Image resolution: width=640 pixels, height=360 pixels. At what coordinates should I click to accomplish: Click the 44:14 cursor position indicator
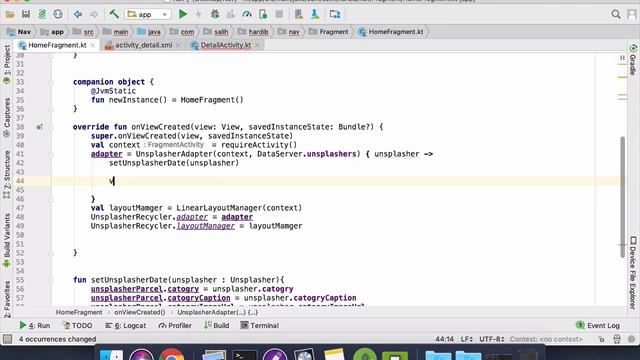pos(444,339)
